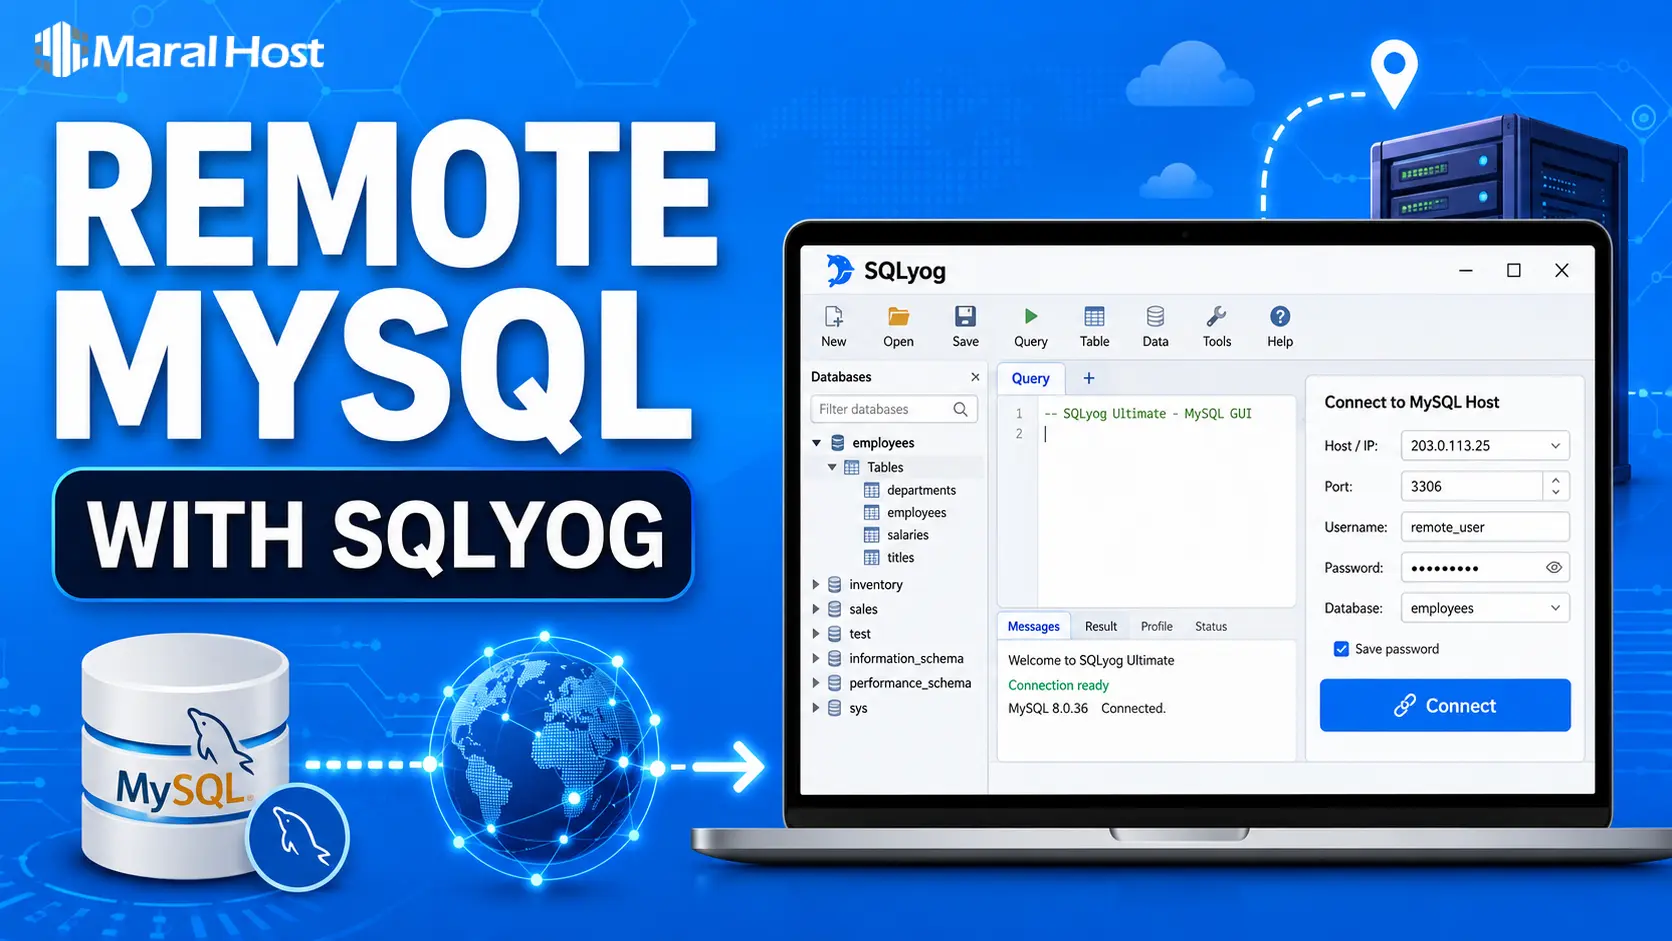Click the Maral Host logo
The image size is (1672, 941).
180,50
